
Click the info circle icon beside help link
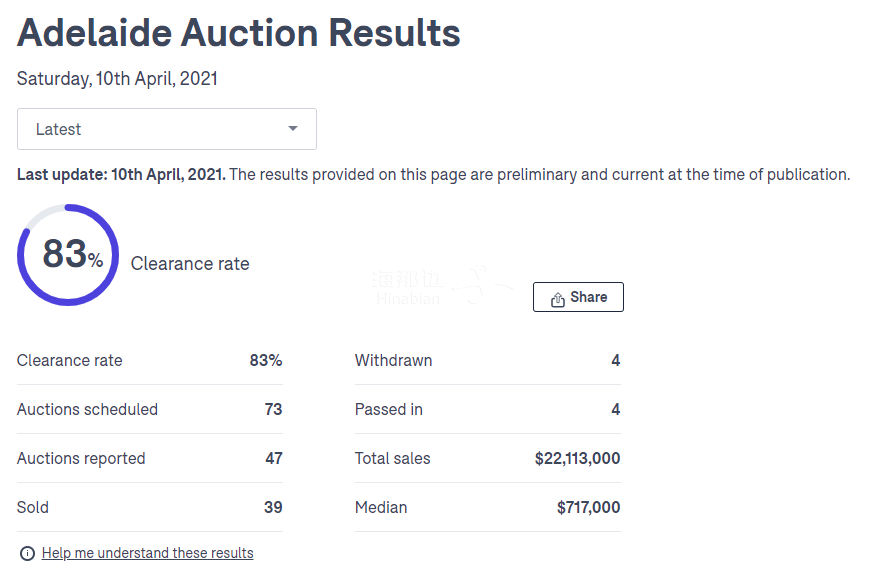pyautogui.click(x=27, y=553)
